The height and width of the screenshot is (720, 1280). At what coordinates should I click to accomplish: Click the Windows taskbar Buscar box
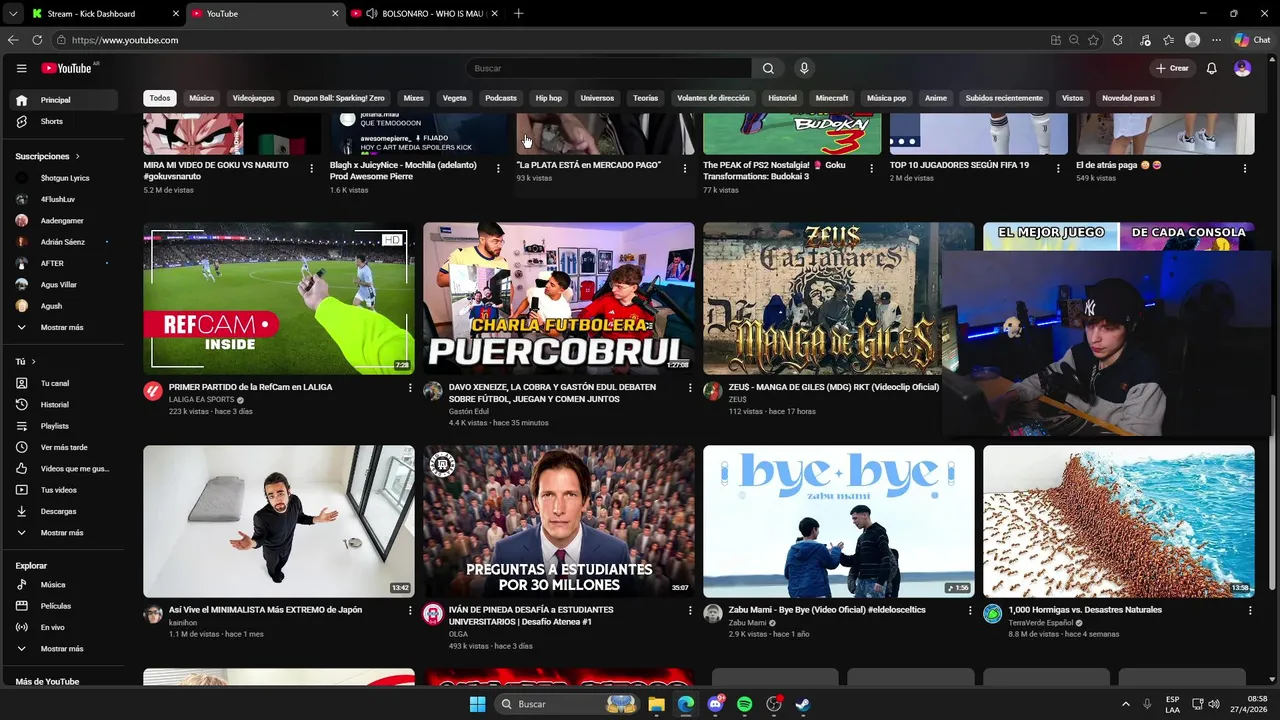tap(567, 704)
